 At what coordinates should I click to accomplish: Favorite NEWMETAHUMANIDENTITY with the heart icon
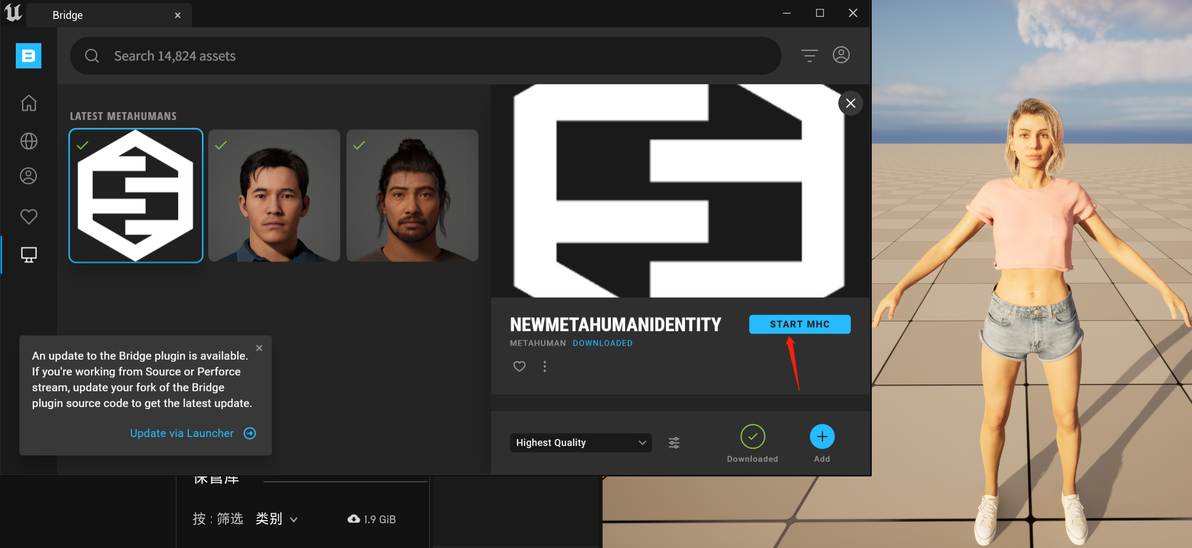519,366
